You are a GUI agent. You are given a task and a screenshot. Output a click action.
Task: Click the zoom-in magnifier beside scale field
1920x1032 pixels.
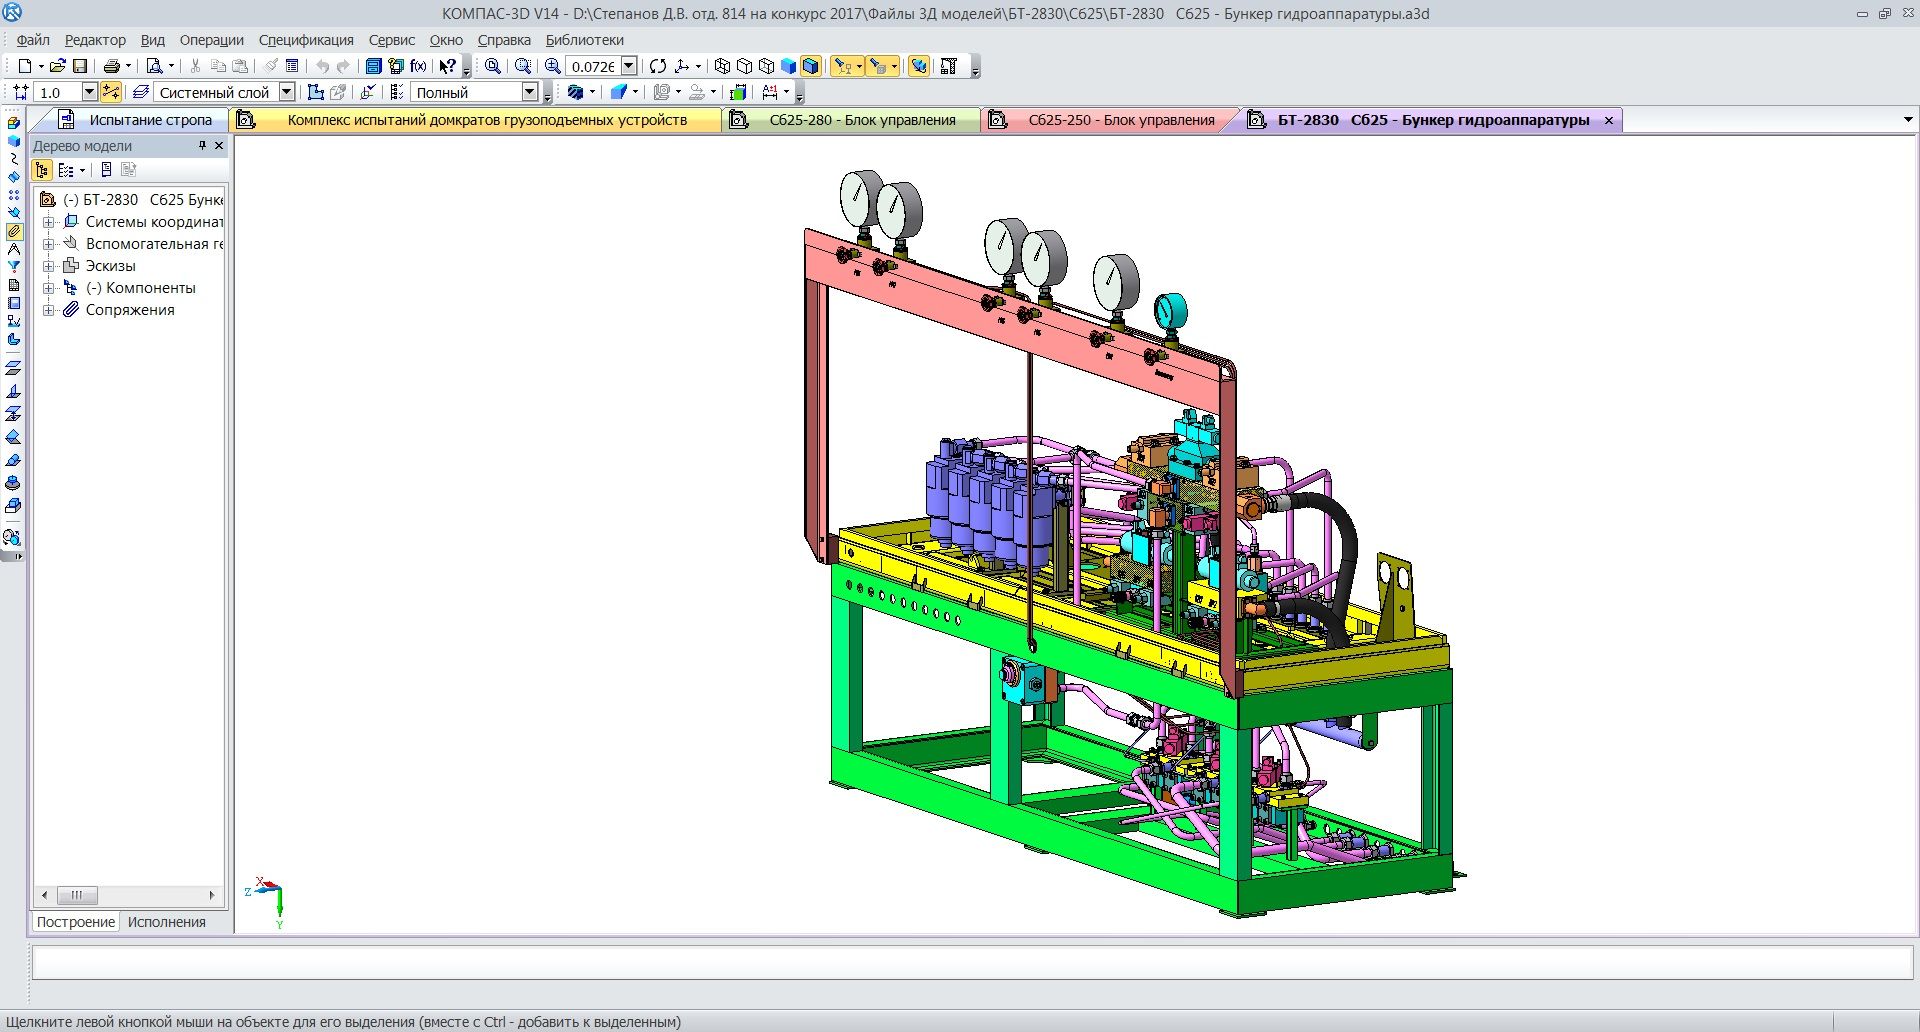coord(552,66)
